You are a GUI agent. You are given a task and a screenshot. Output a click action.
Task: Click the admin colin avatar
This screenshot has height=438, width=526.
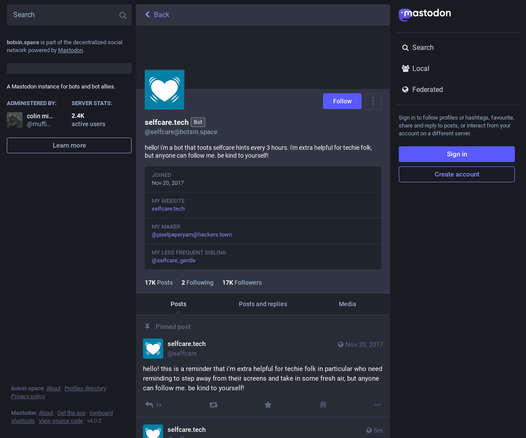click(15, 120)
